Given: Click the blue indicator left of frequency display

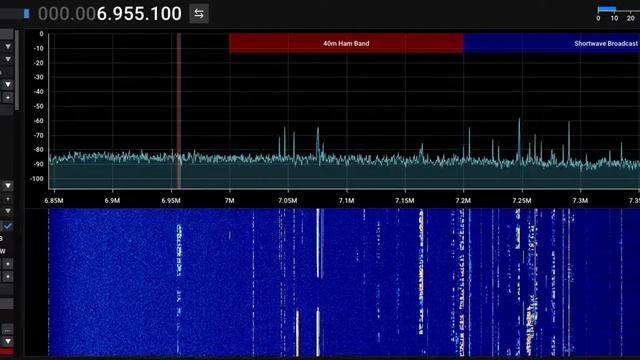Looking at the screenshot, I should point(27,14).
